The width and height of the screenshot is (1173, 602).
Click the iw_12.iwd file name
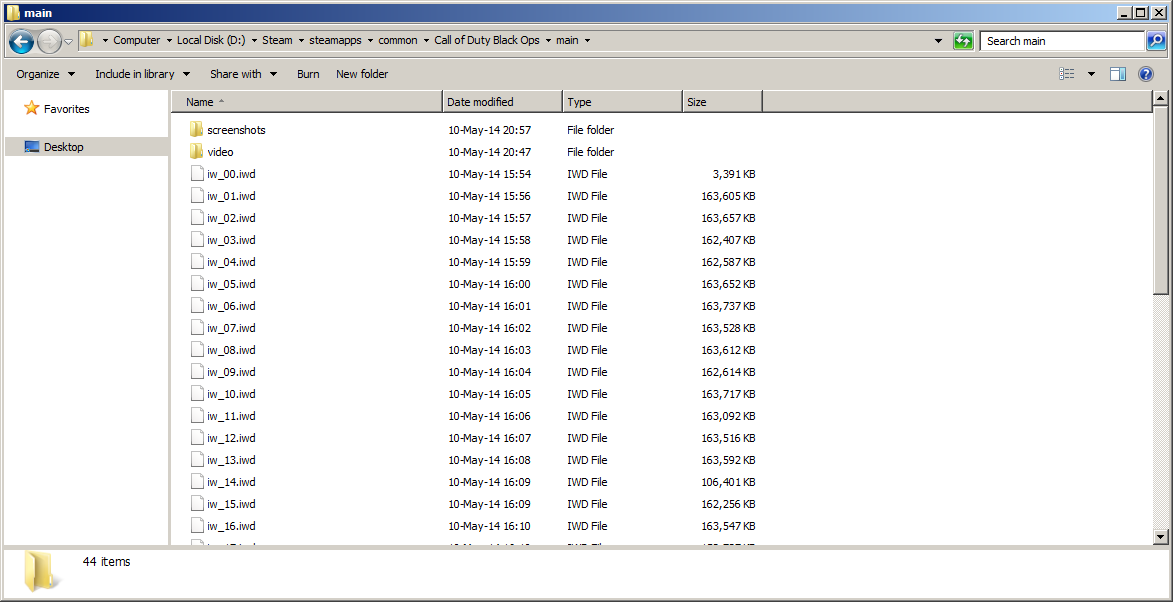point(231,438)
